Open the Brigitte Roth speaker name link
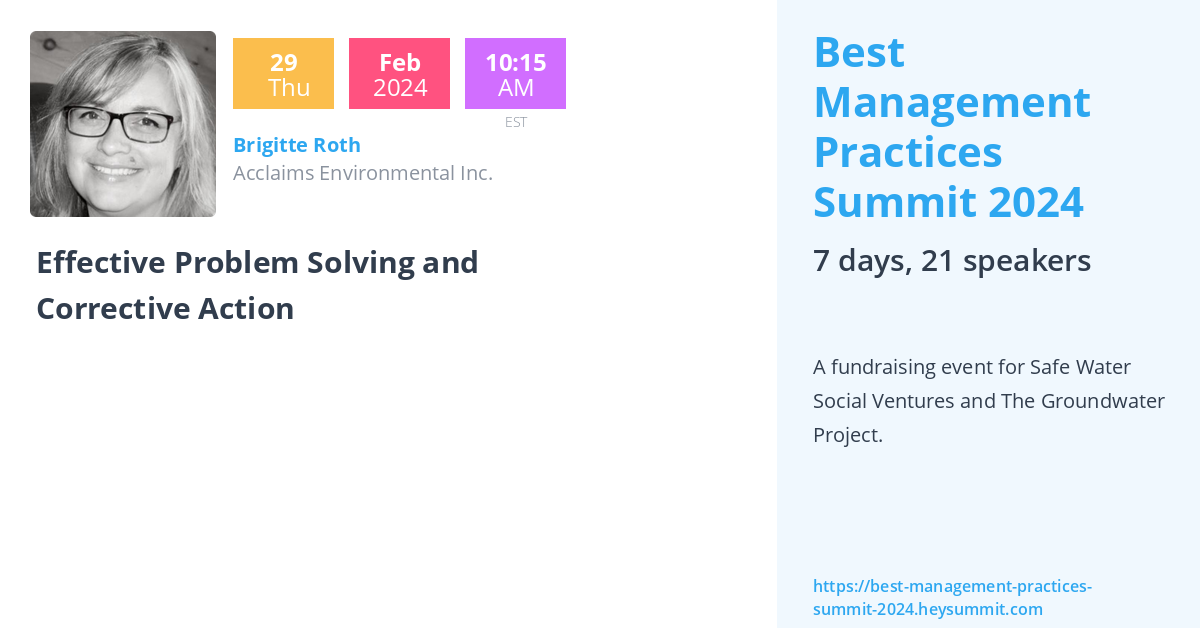 [x=297, y=145]
